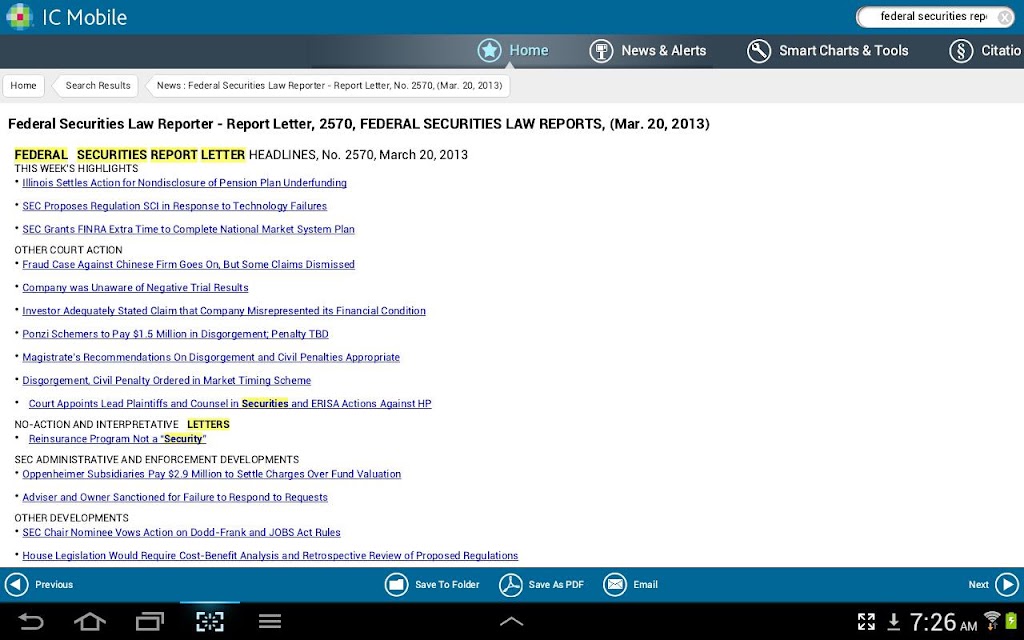Tap the News & Alerts icon
The height and width of the screenshot is (640, 1024).
[x=601, y=51]
